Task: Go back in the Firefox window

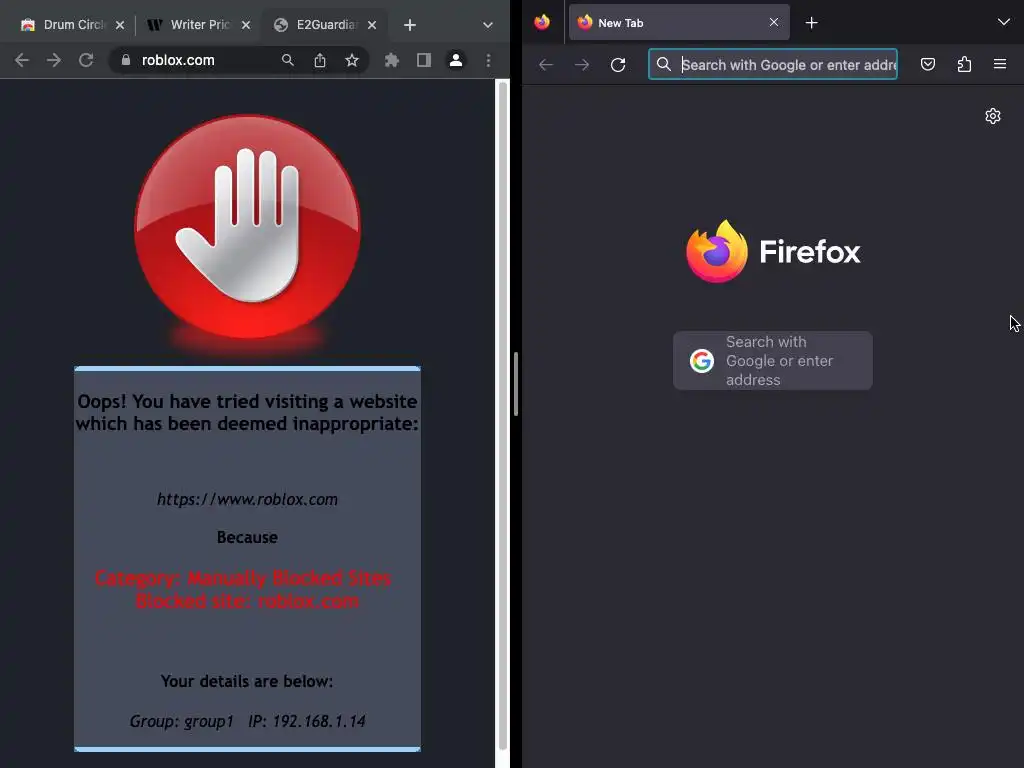Action: point(546,65)
